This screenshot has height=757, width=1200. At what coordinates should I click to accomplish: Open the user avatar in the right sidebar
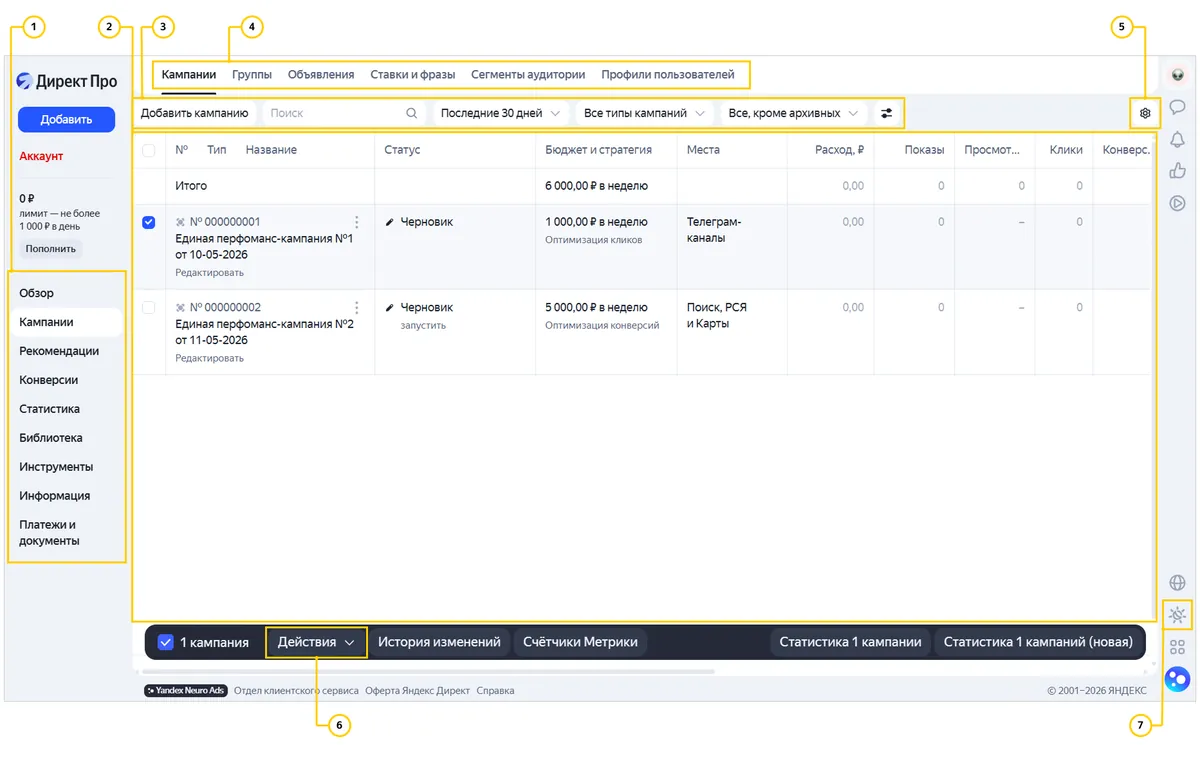point(1177,74)
